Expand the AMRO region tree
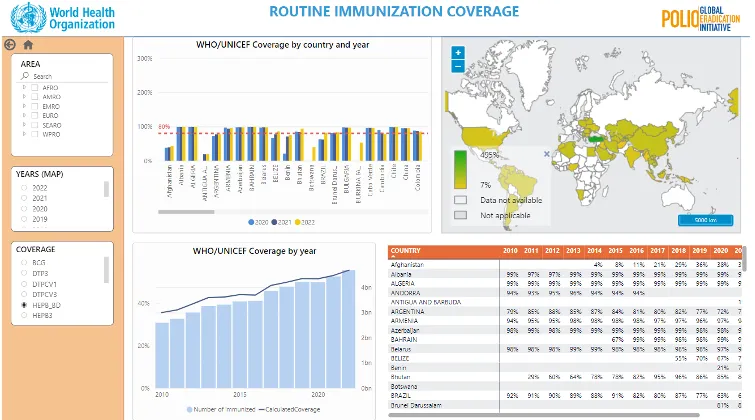Screen dimensions: 755x420 click(24, 97)
